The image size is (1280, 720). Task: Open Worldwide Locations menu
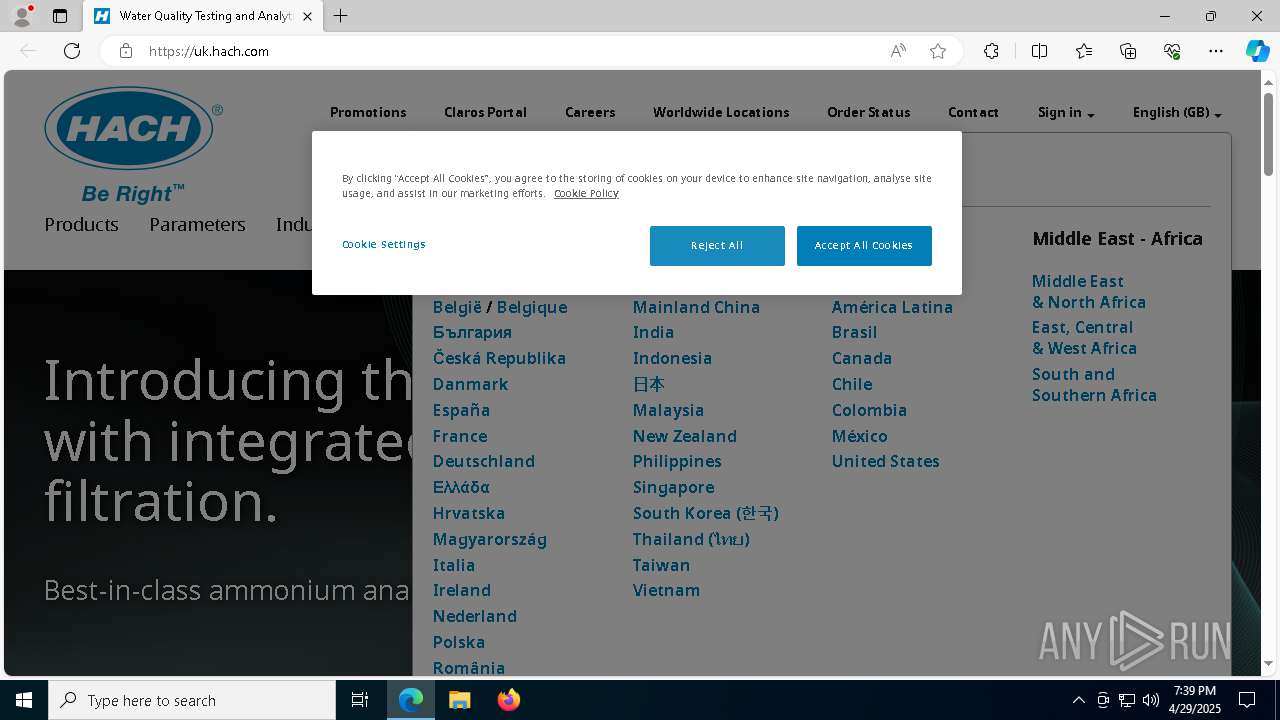tap(721, 112)
